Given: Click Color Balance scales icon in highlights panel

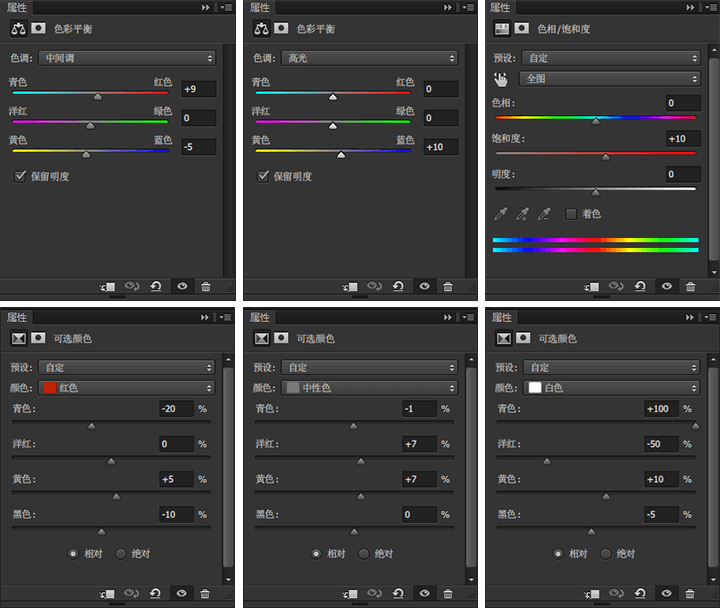Looking at the screenshot, I should tap(261, 29).
